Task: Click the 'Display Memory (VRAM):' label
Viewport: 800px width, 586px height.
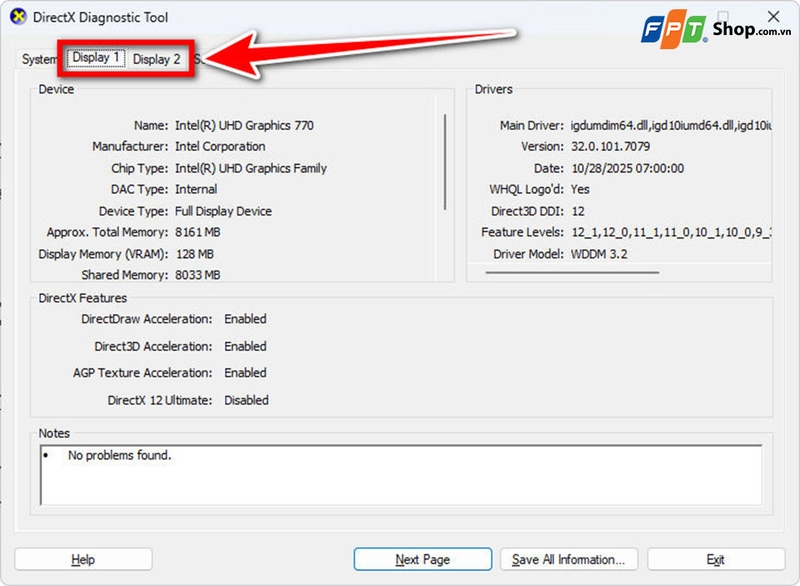Action: tap(103, 254)
